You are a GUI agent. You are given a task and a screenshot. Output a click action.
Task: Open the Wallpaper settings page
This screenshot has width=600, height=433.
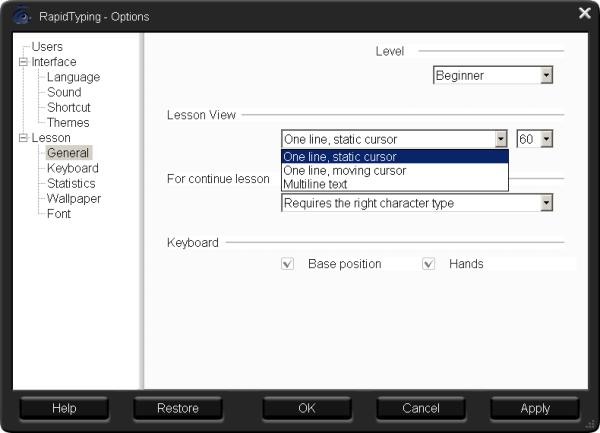point(74,199)
